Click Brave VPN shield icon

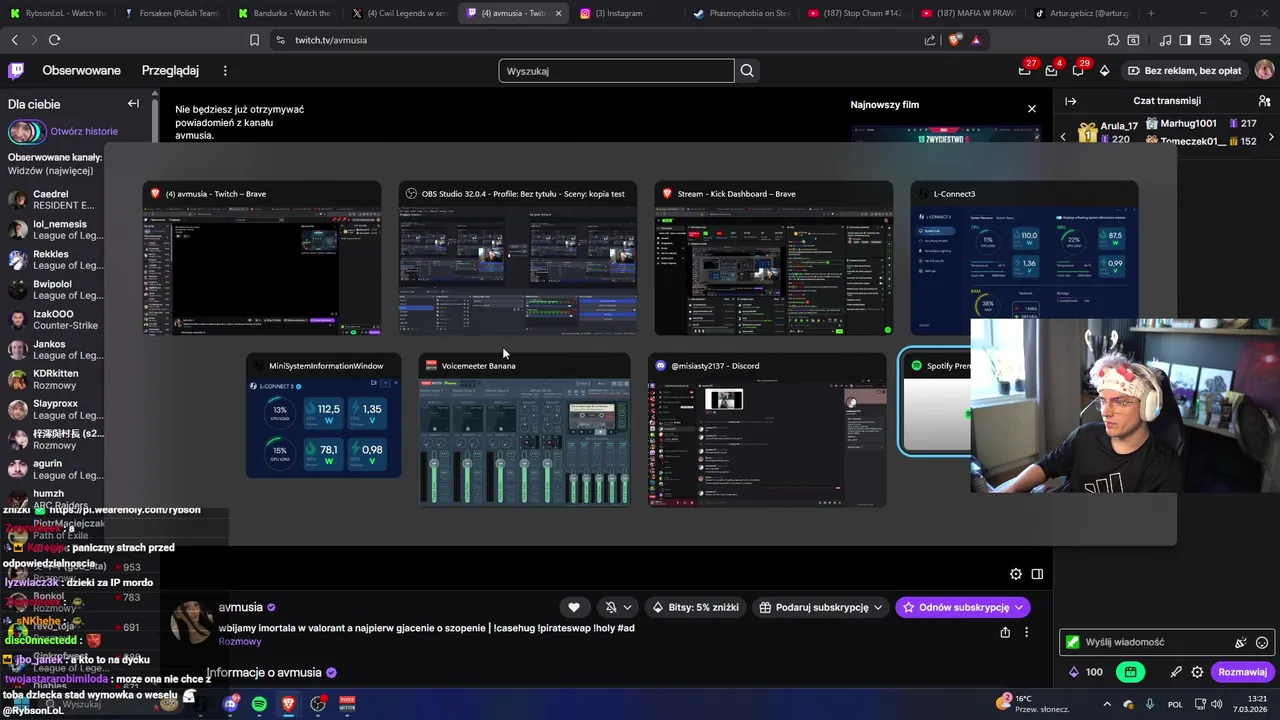pos(1245,40)
